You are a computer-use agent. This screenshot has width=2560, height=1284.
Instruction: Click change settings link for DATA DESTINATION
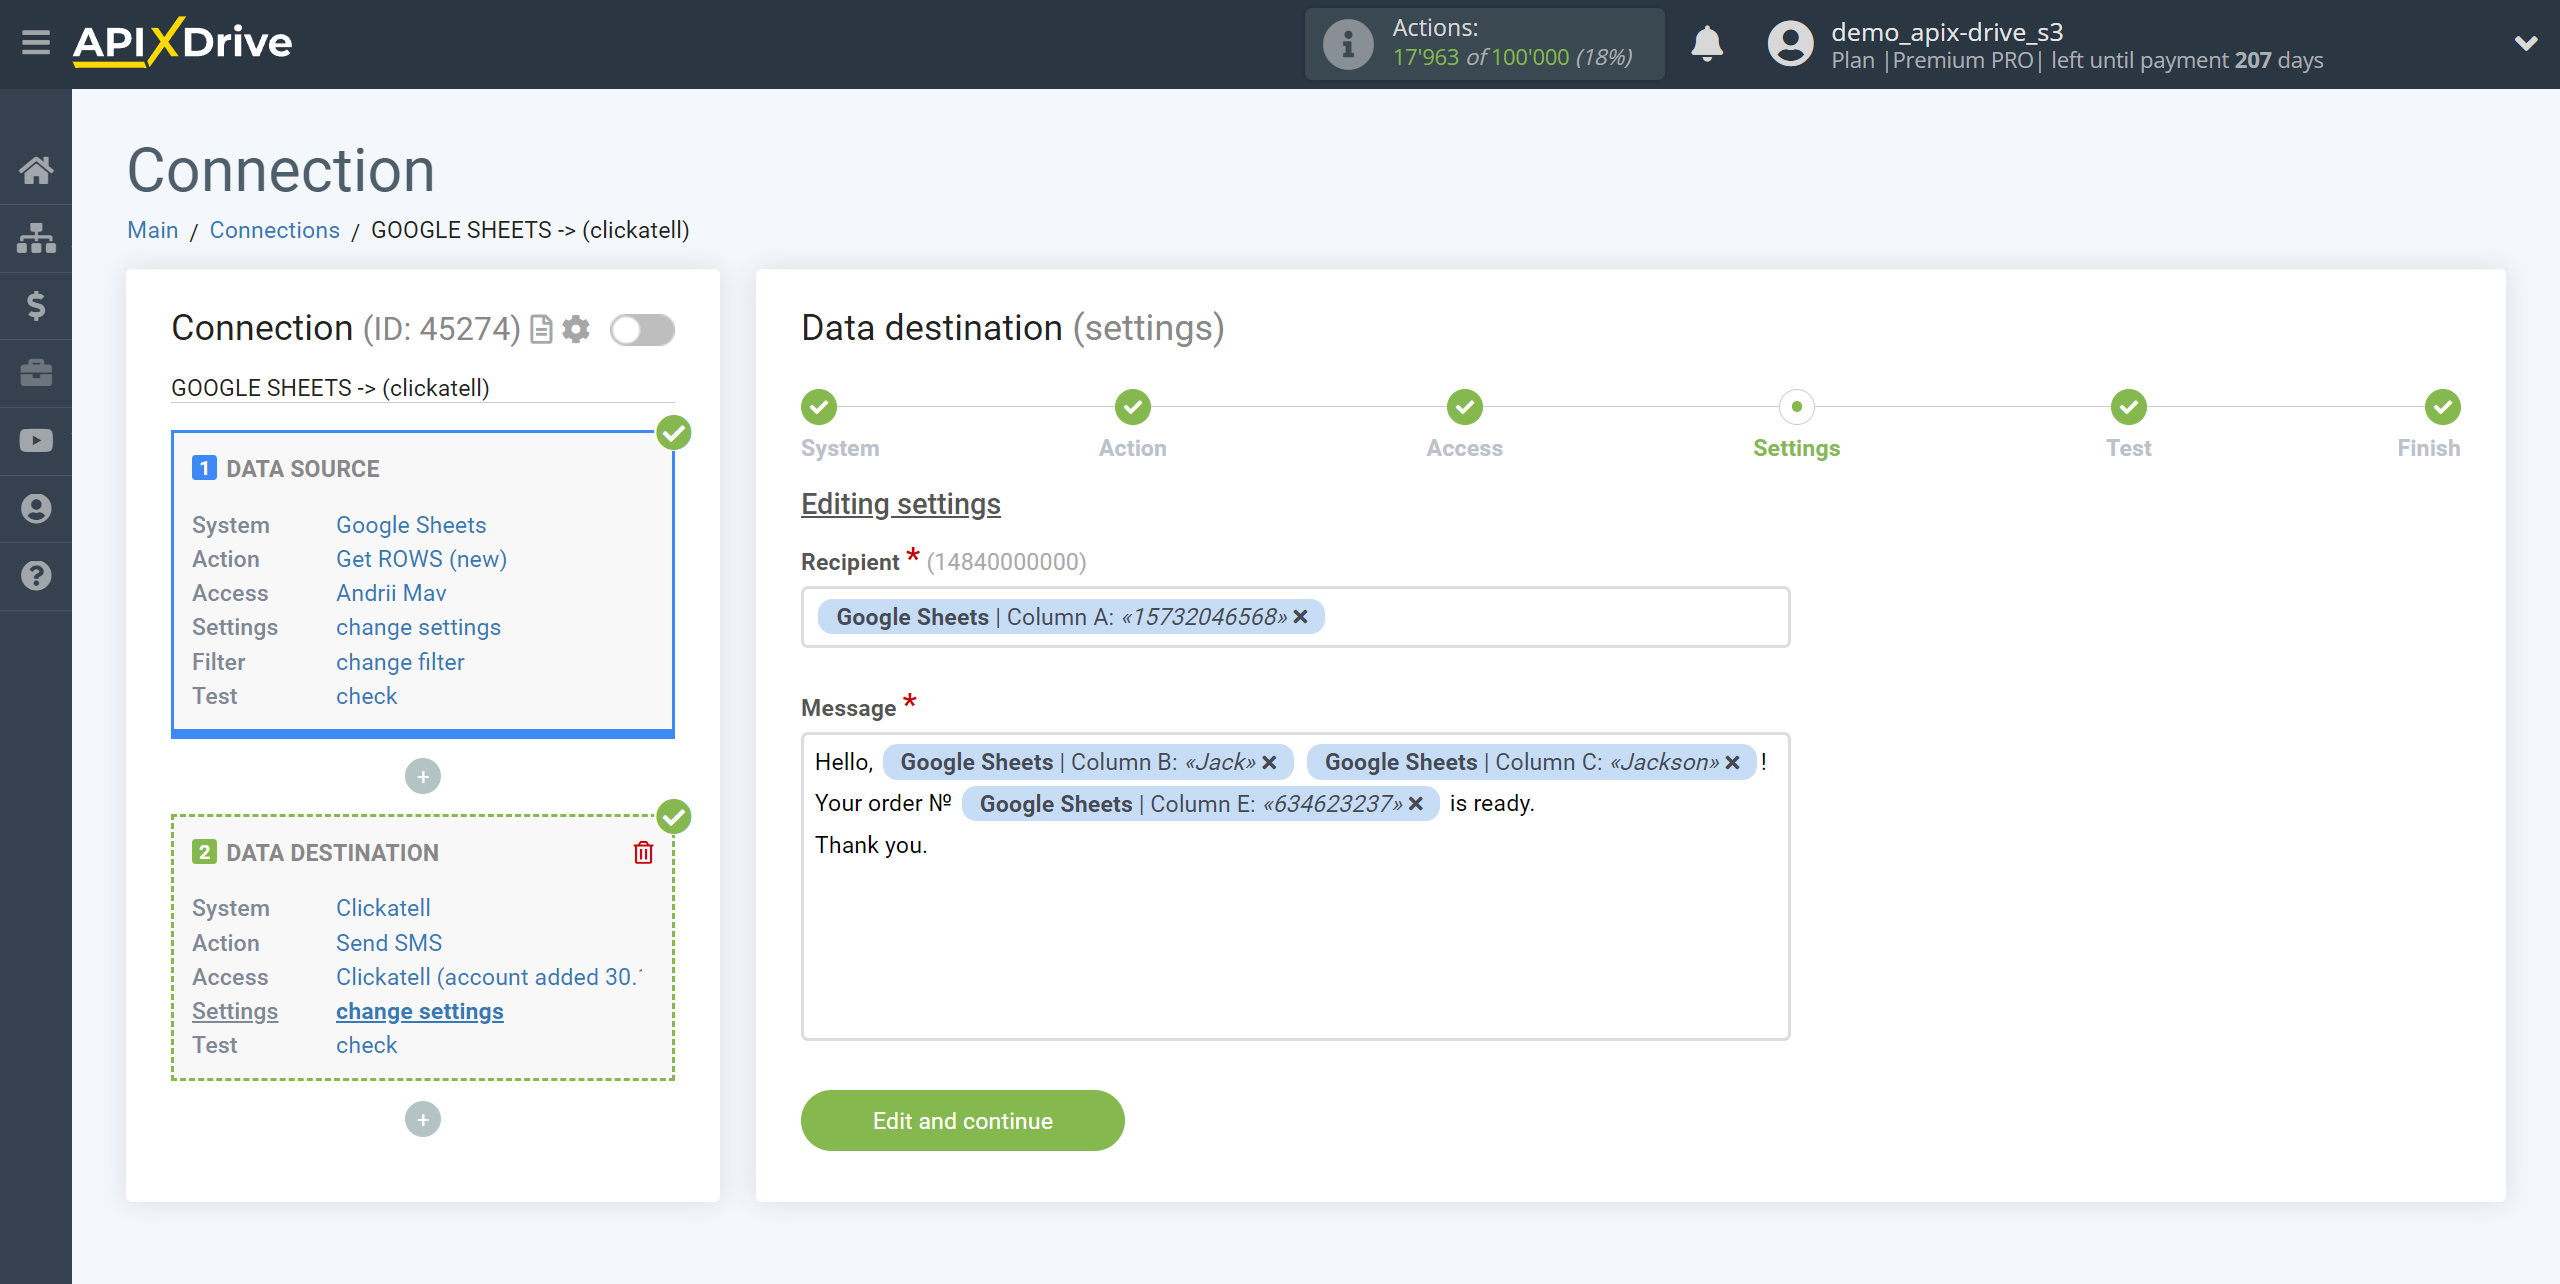pos(417,1012)
